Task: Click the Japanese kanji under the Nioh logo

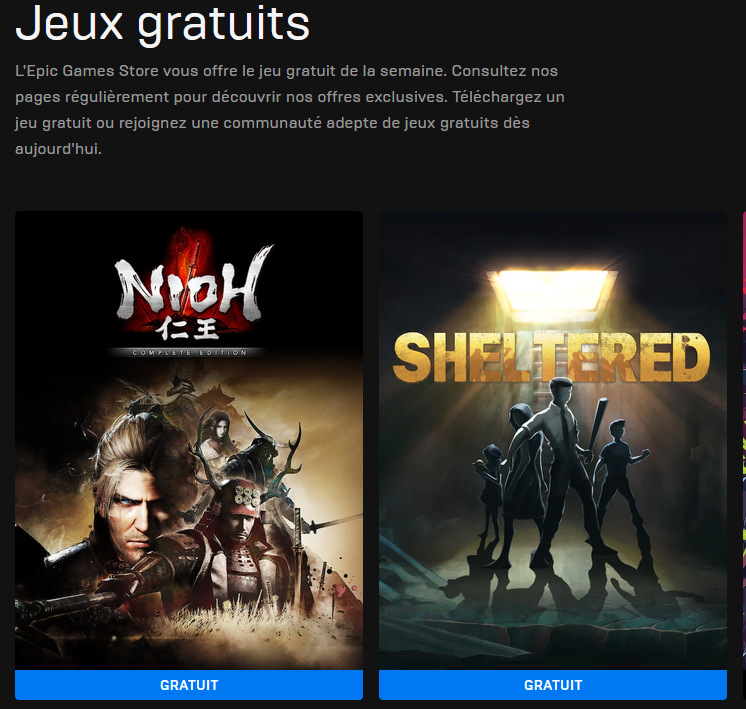Action: coord(188,329)
